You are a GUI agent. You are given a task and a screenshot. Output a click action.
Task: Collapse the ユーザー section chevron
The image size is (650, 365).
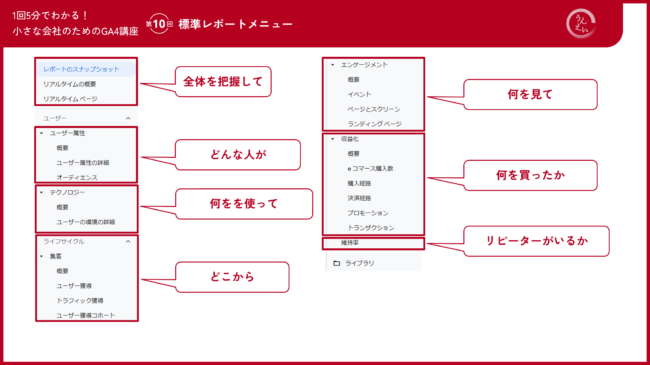pos(128,118)
